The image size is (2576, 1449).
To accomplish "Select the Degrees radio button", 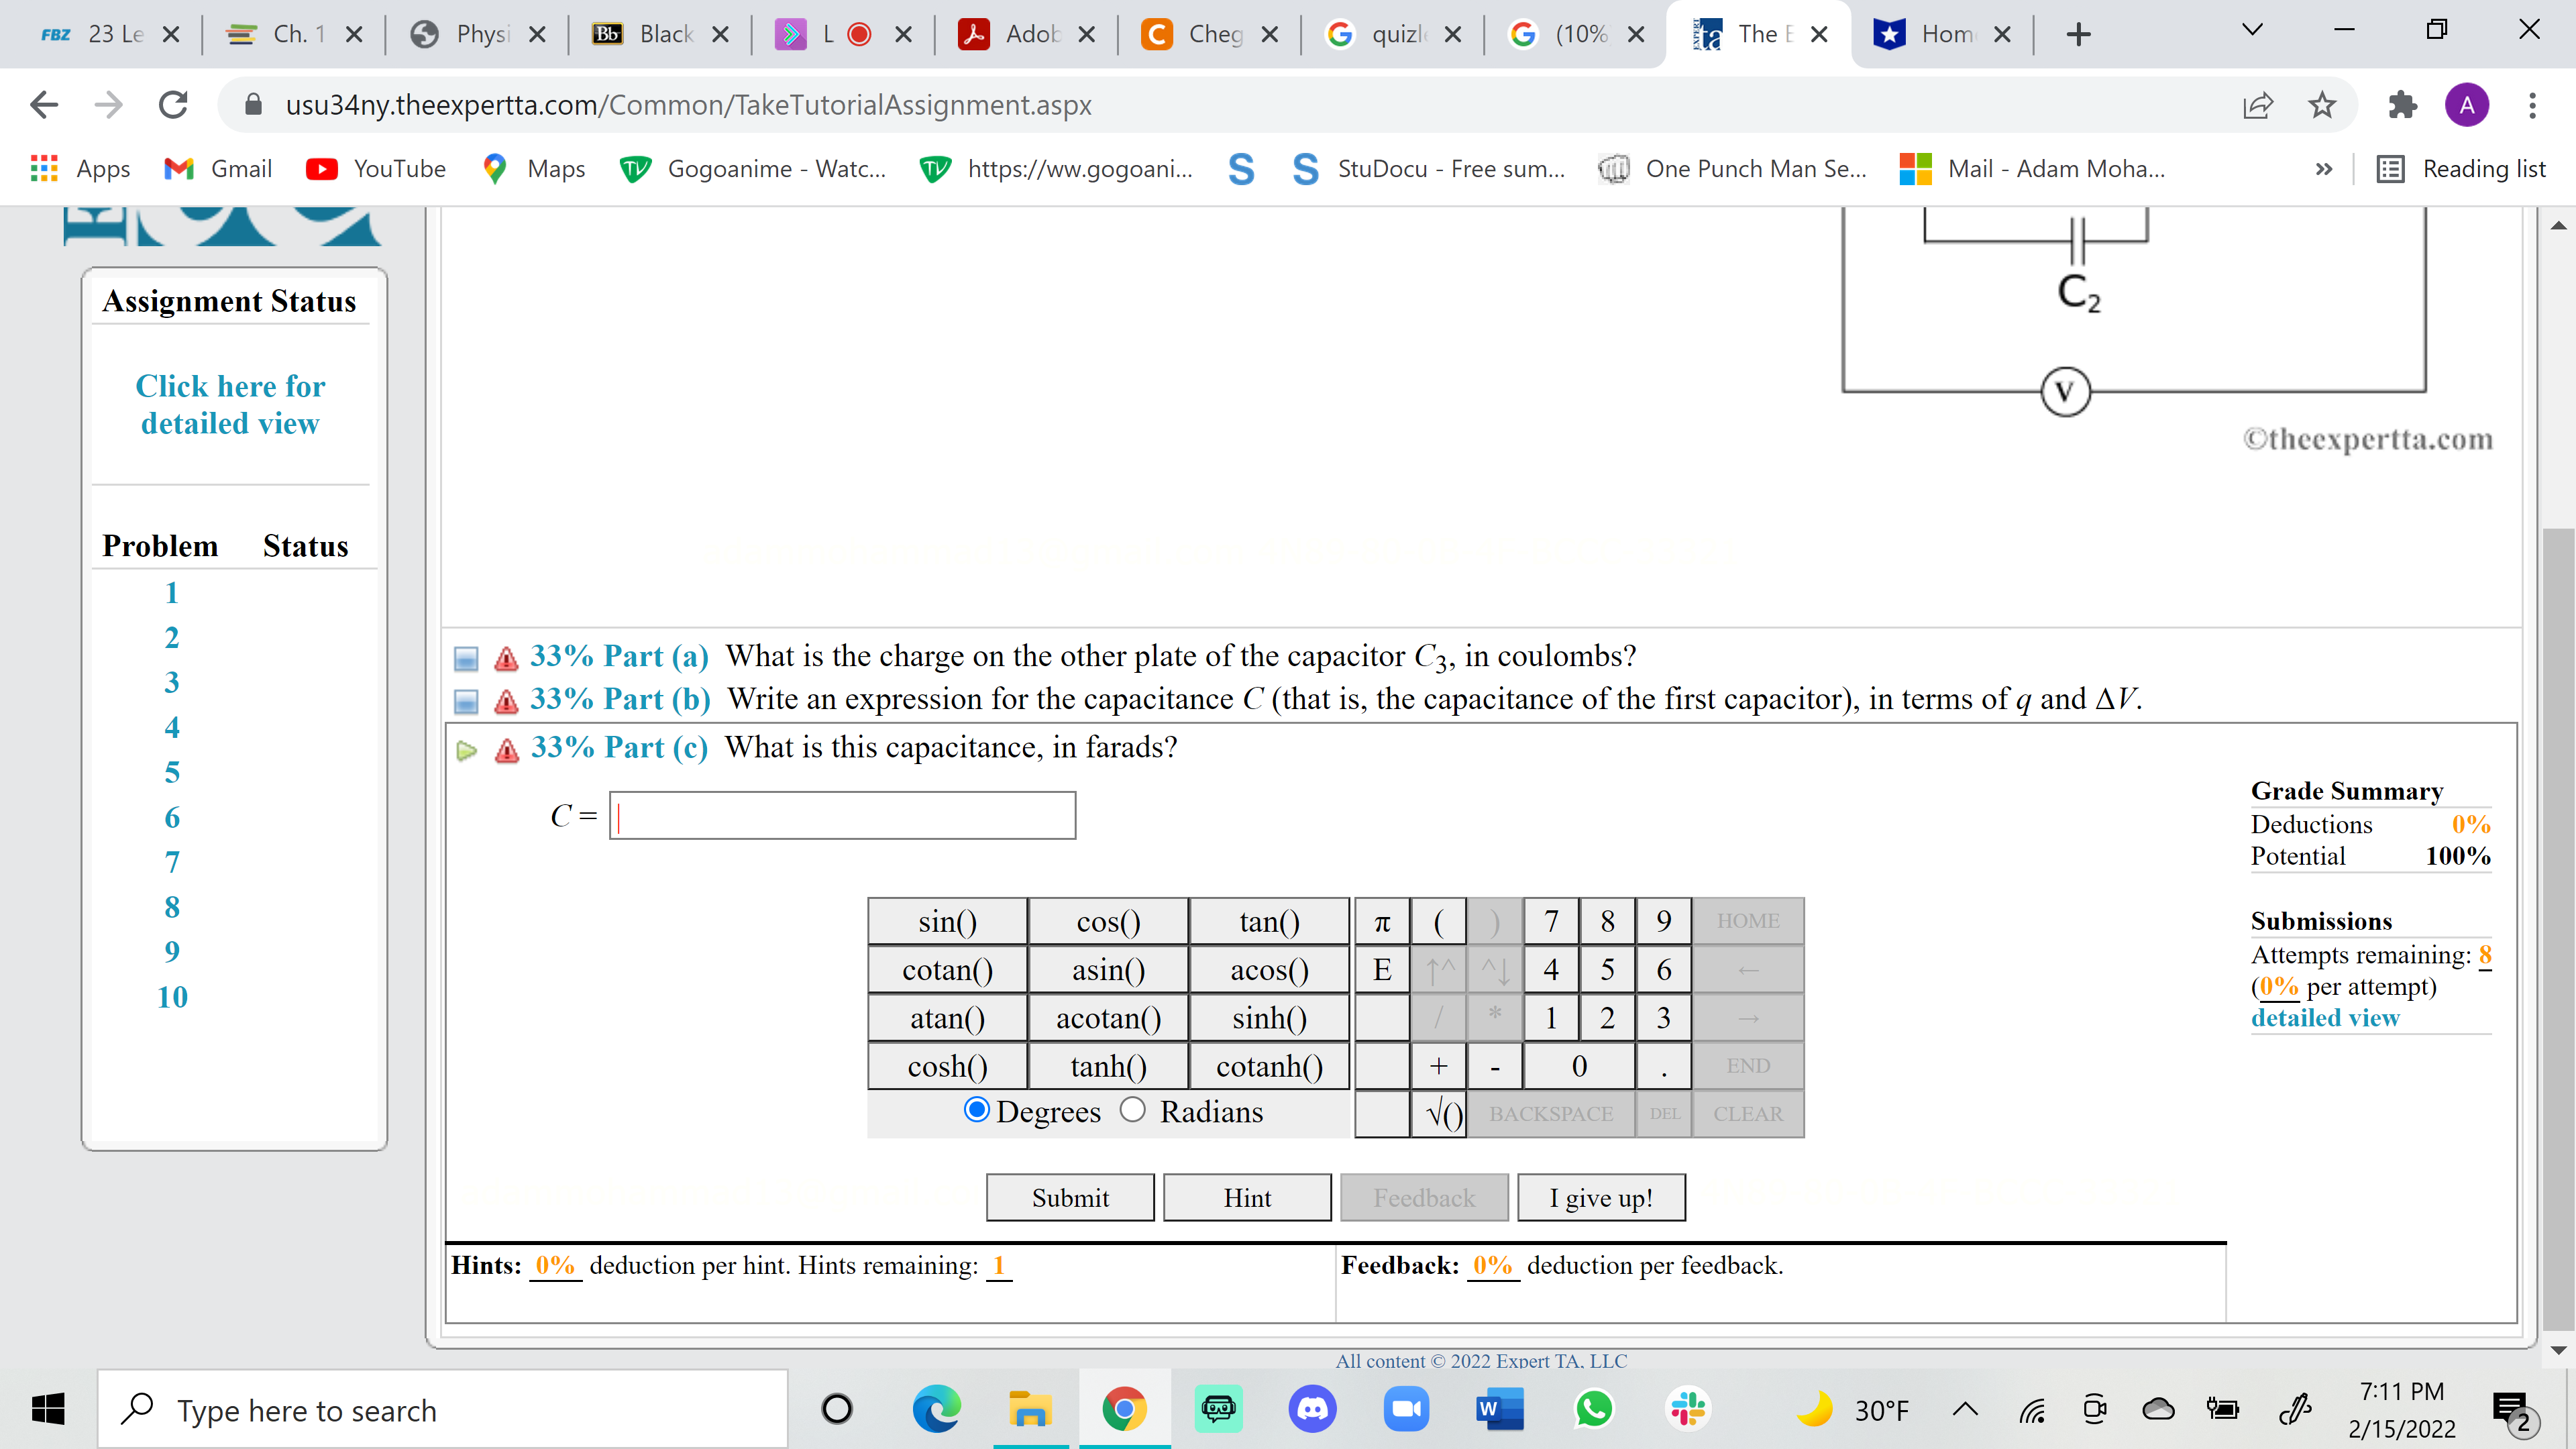I will point(976,1110).
